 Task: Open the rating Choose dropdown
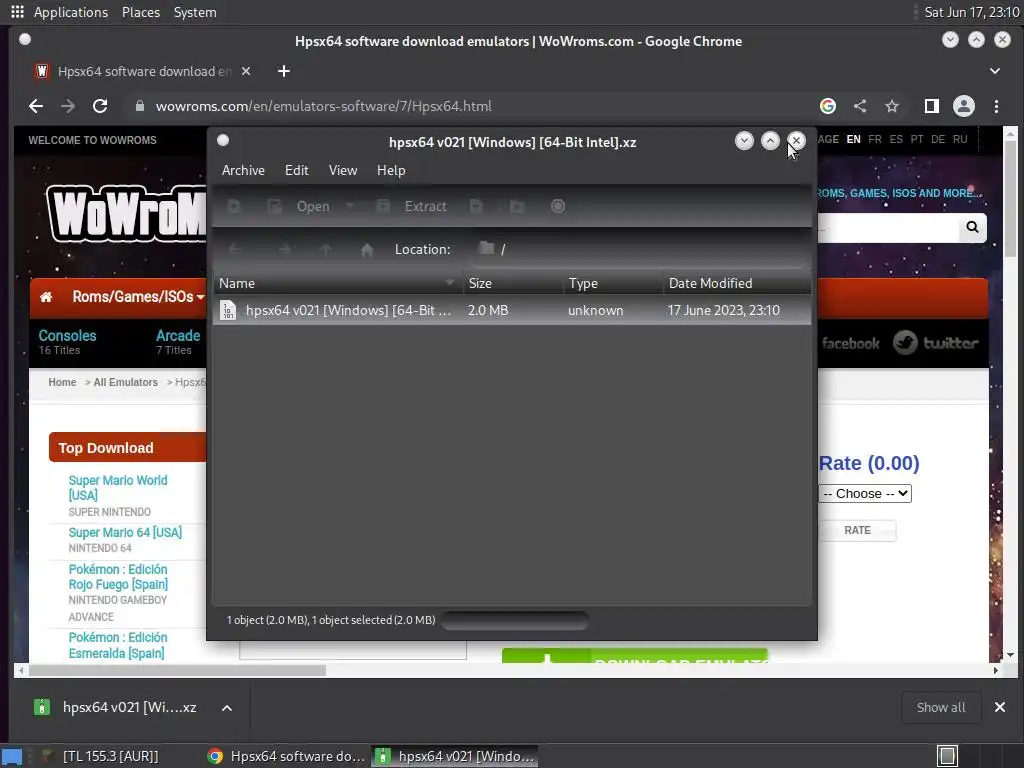point(865,494)
